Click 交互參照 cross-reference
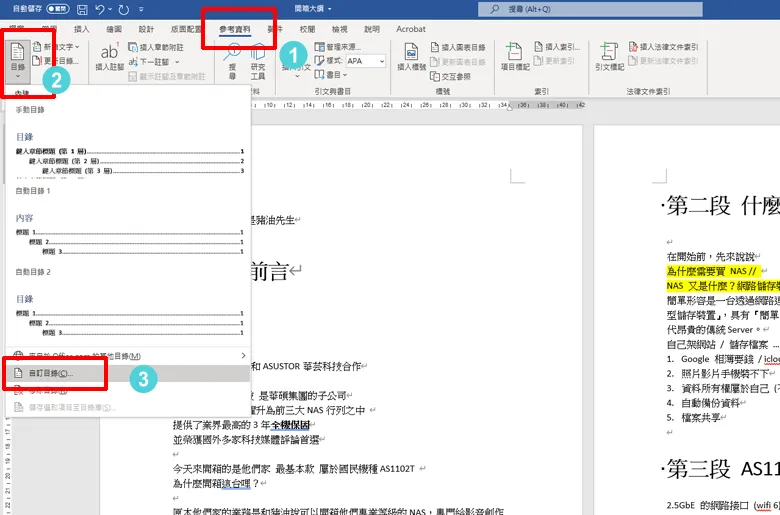The width and height of the screenshot is (780, 515). [451, 77]
